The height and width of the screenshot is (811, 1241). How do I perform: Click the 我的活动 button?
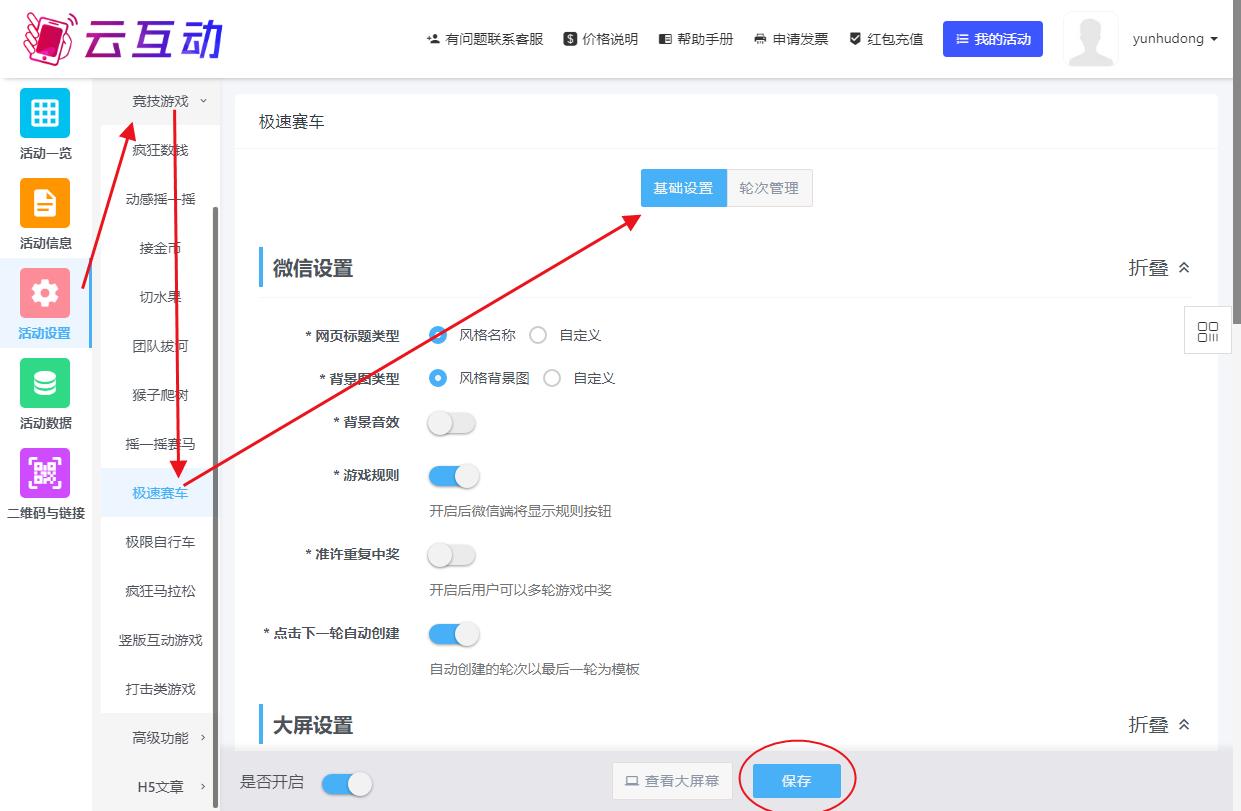pos(992,39)
